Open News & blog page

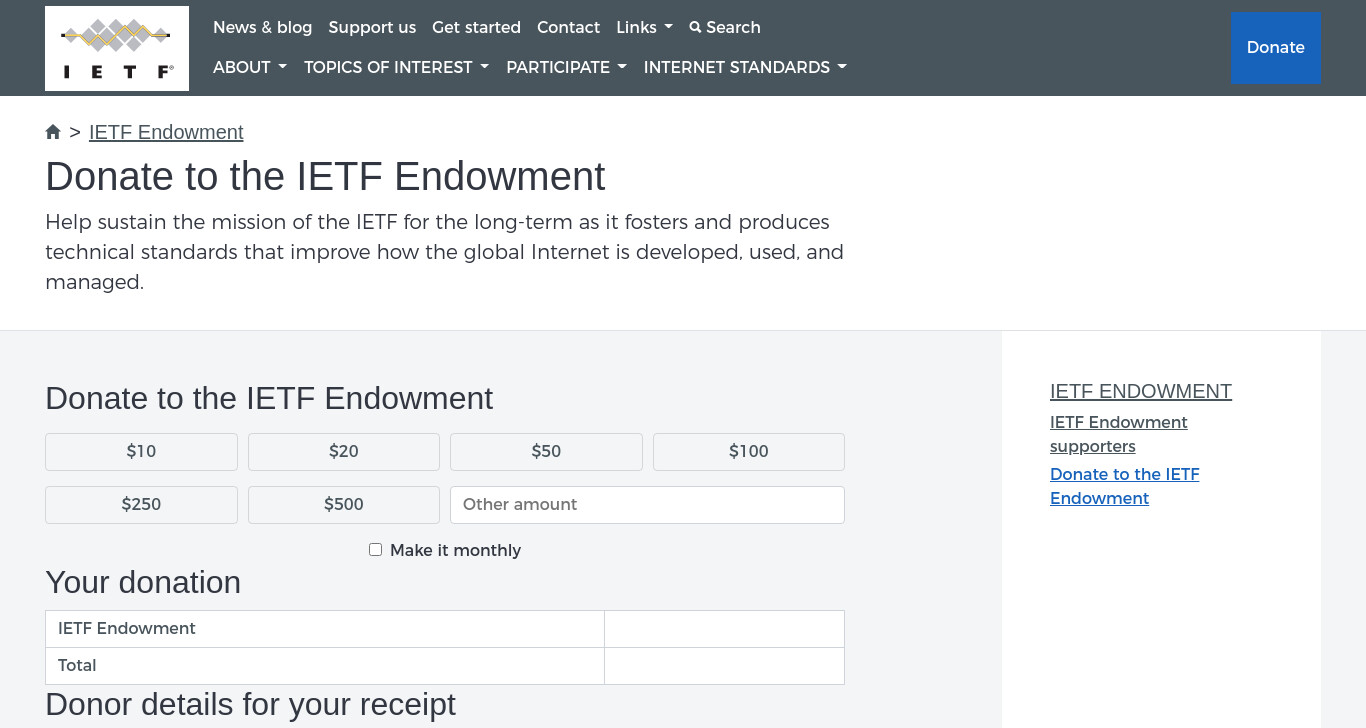pos(263,27)
